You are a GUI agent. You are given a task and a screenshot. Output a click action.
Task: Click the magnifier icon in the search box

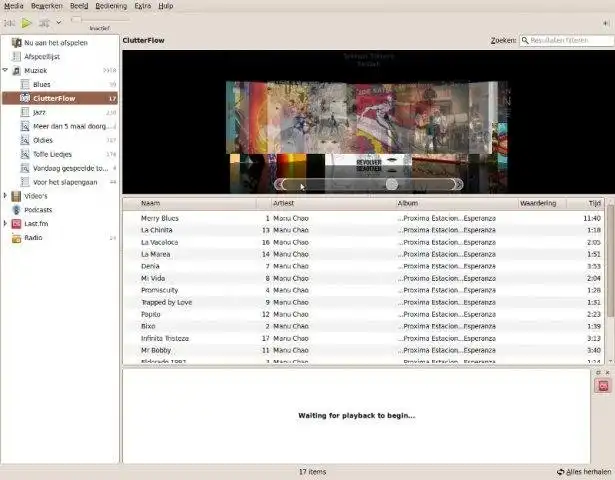(525, 40)
